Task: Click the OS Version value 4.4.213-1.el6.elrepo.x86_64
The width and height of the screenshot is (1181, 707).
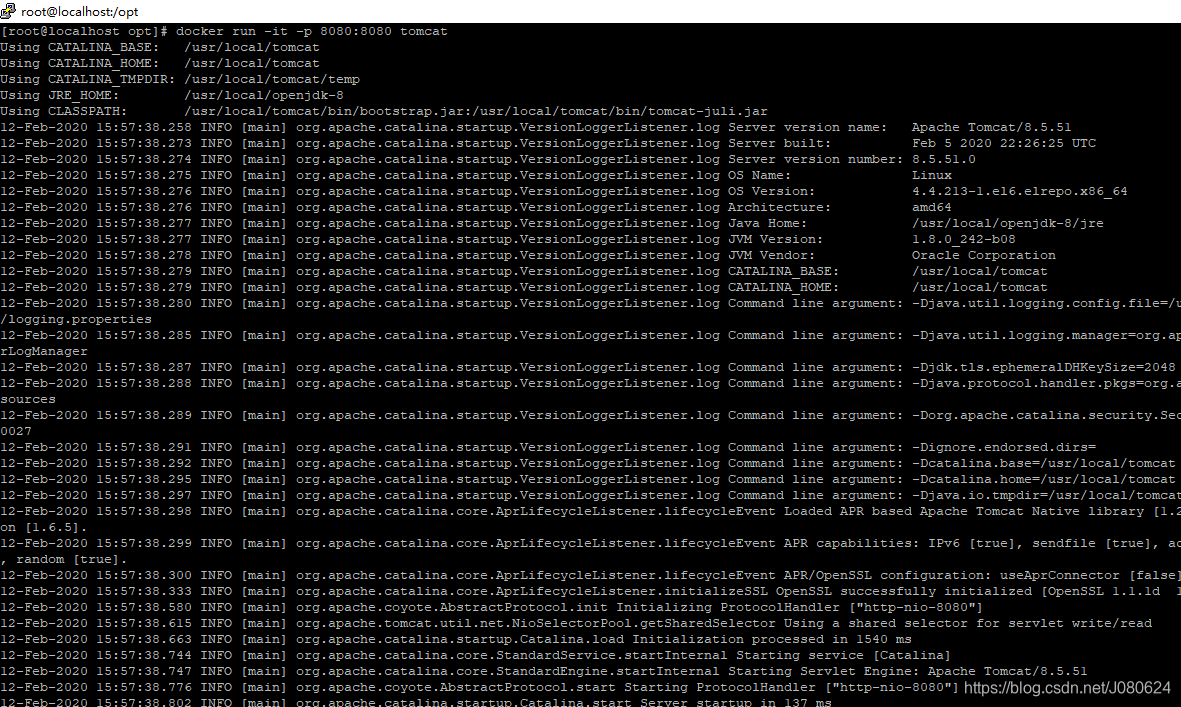Action: 1020,191
